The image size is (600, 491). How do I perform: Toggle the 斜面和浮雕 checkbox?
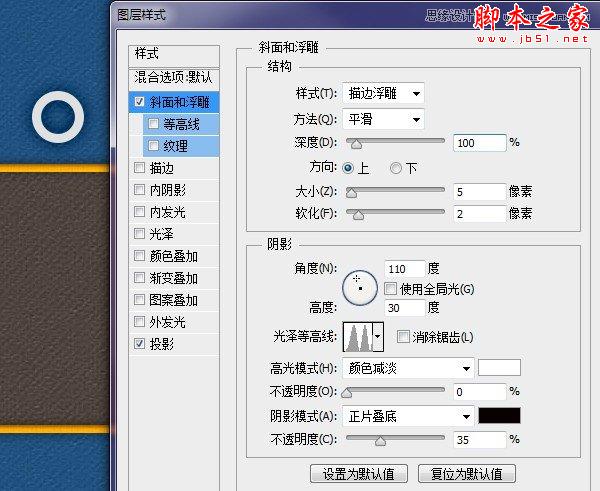[139, 102]
